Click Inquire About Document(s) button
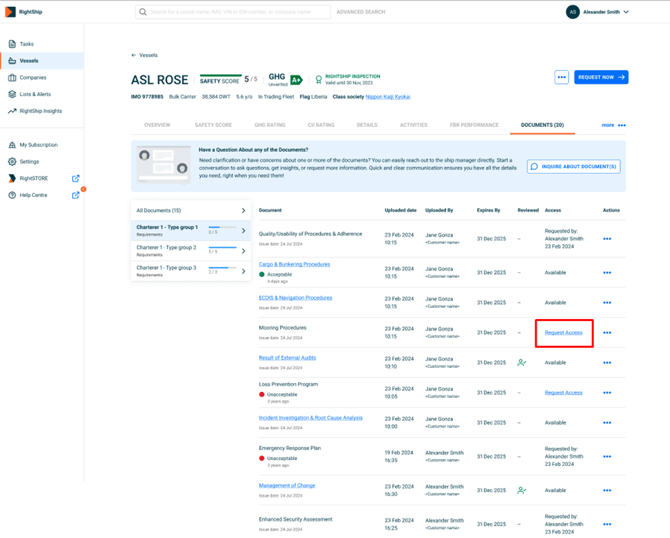The image size is (670, 538). (574, 167)
